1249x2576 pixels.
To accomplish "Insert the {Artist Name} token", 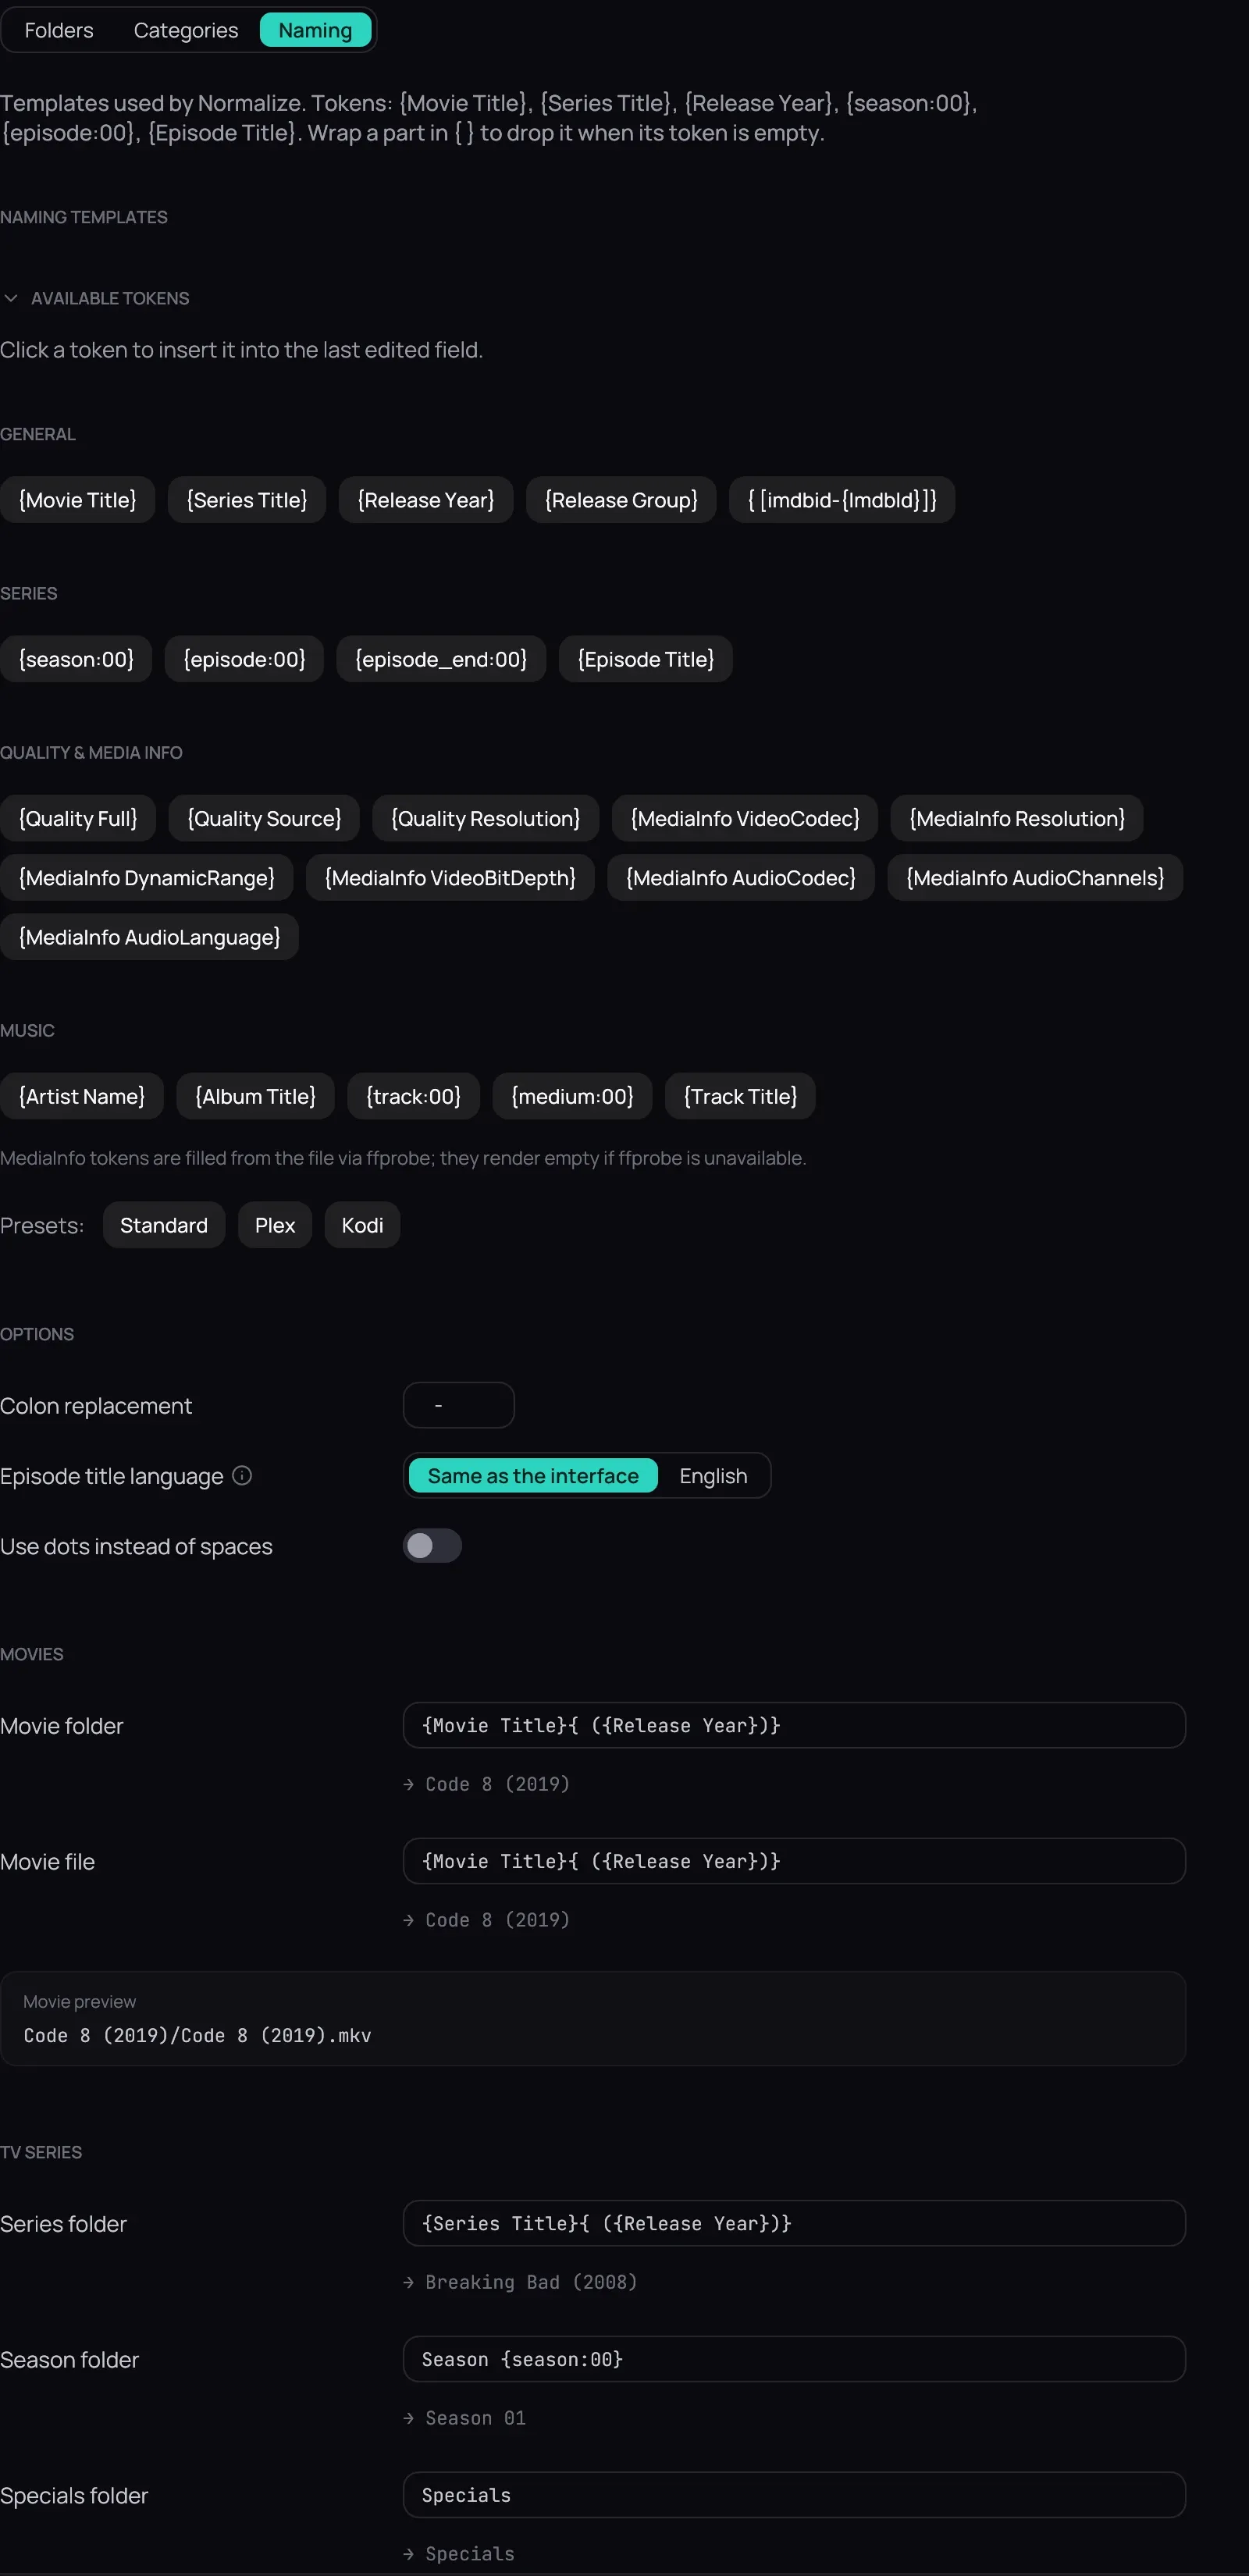I will [x=82, y=1096].
